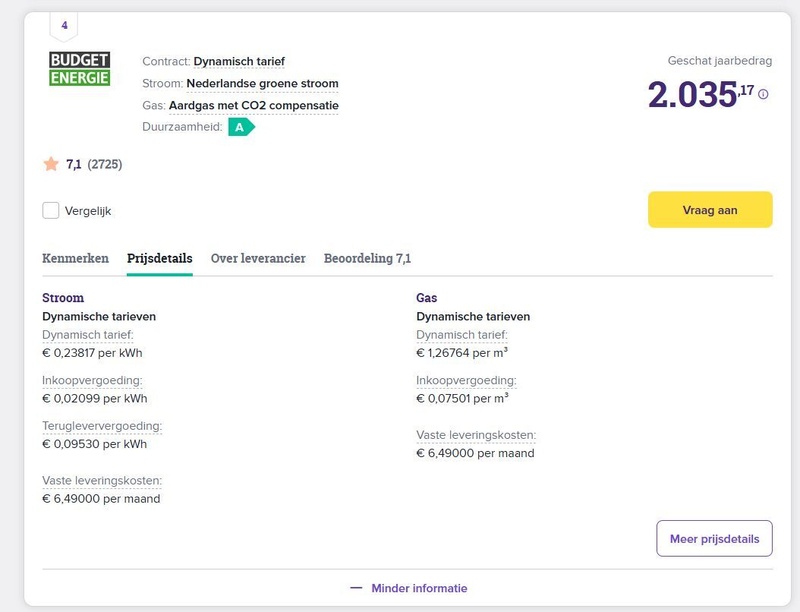
Task: Click the € 0,02099 per kWh value
Action: pyautogui.click(x=95, y=398)
